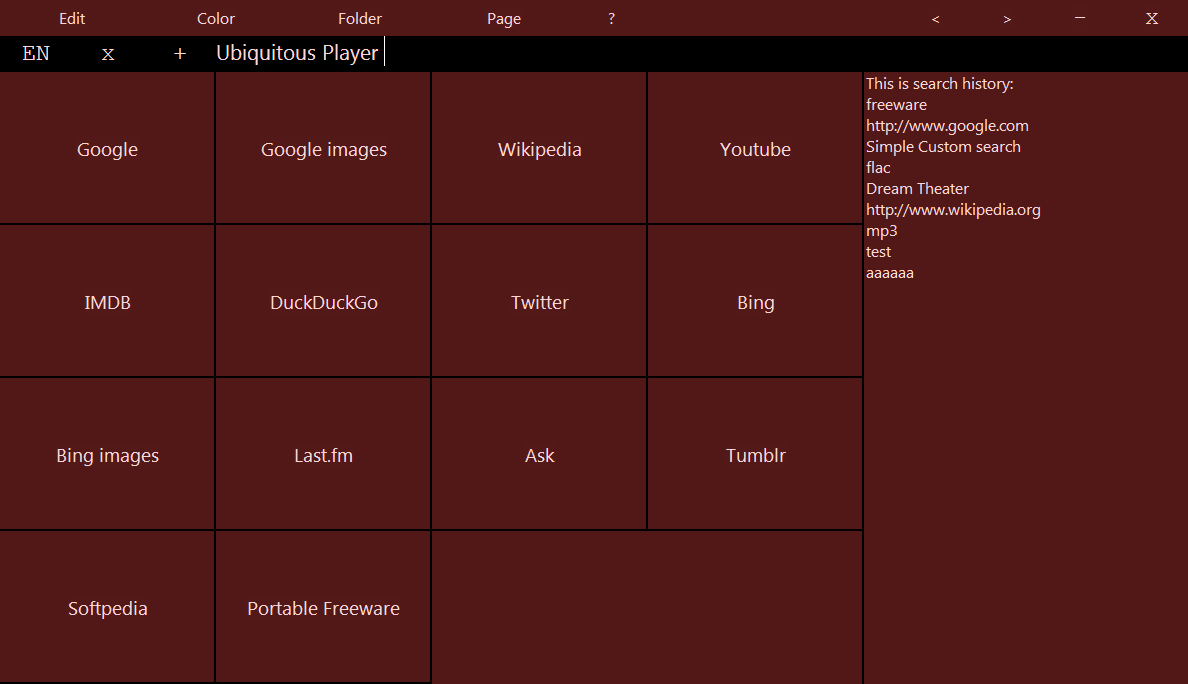
Task: Select 'aaaaaa' from search history
Action: pos(889,273)
